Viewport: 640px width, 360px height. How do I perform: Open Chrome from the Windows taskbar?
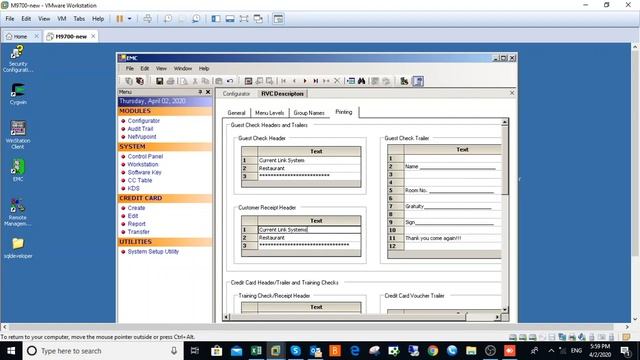coord(433,351)
